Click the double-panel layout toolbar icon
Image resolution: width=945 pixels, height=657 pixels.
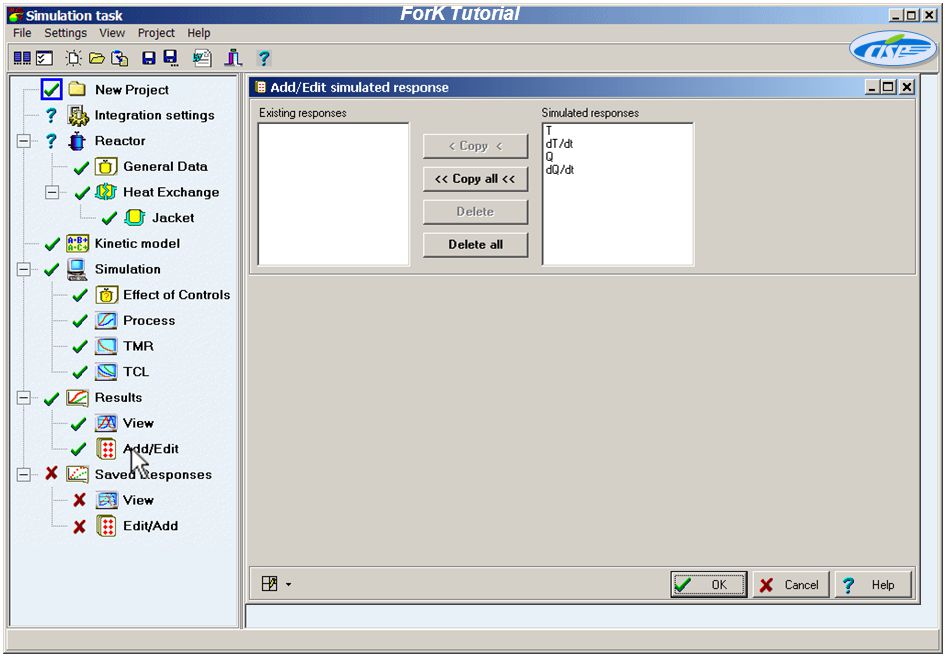(x=22, y=58)
